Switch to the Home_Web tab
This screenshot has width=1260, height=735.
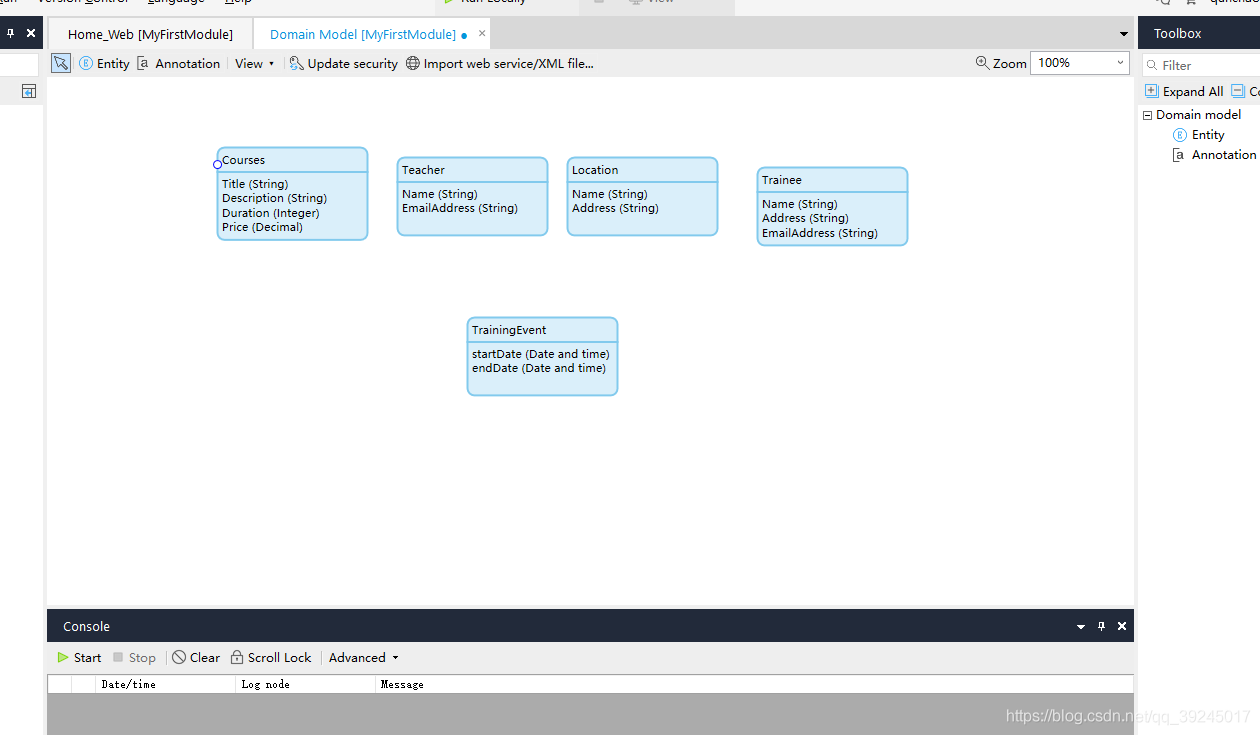[x=150, y=34]
